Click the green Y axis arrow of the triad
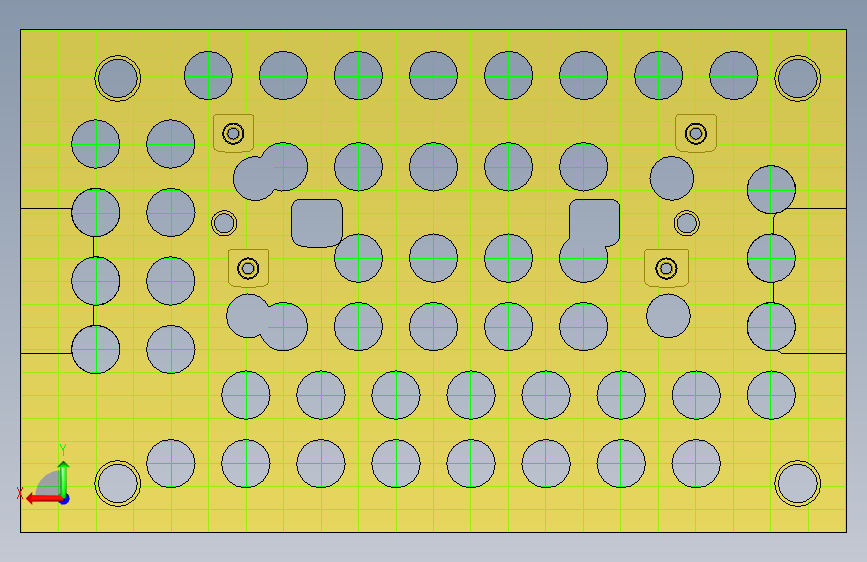 pyautogui.click(x=64, y=477)
